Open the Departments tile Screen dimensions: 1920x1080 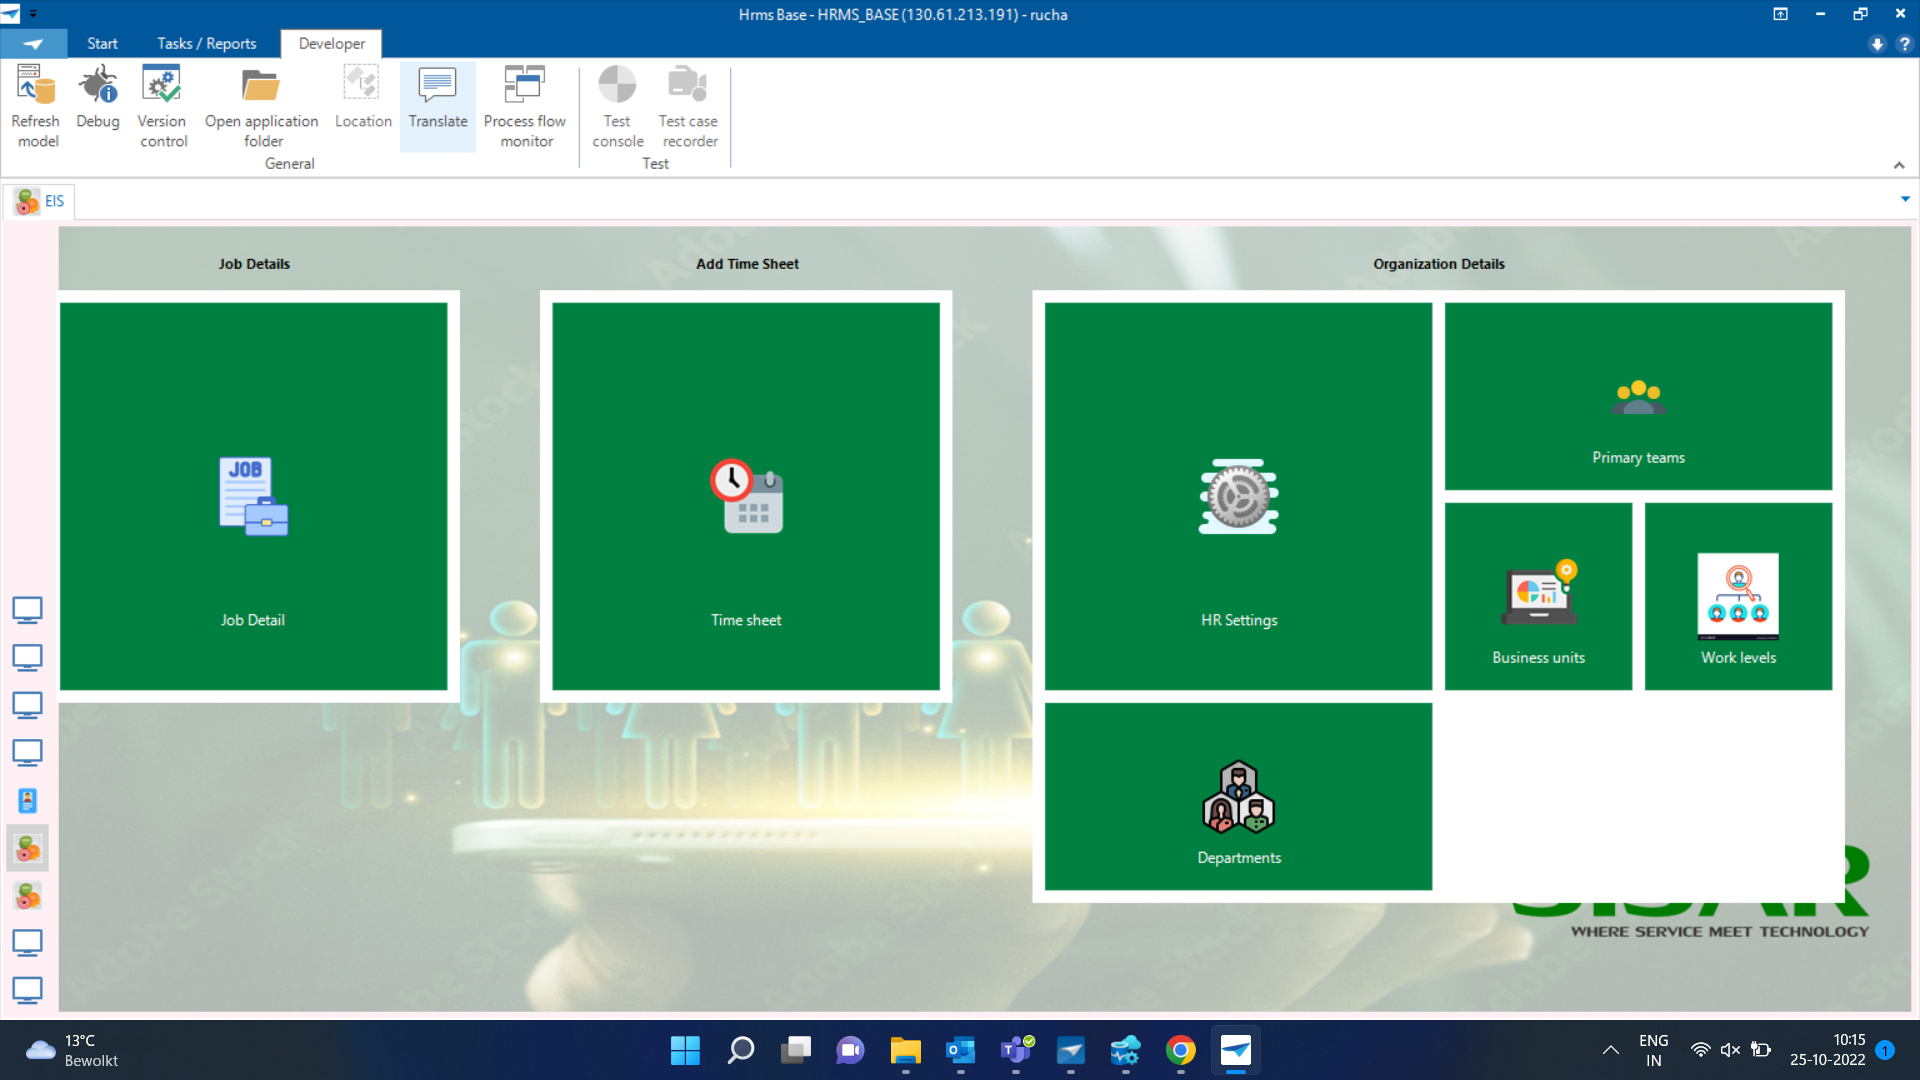point(1238,797)
